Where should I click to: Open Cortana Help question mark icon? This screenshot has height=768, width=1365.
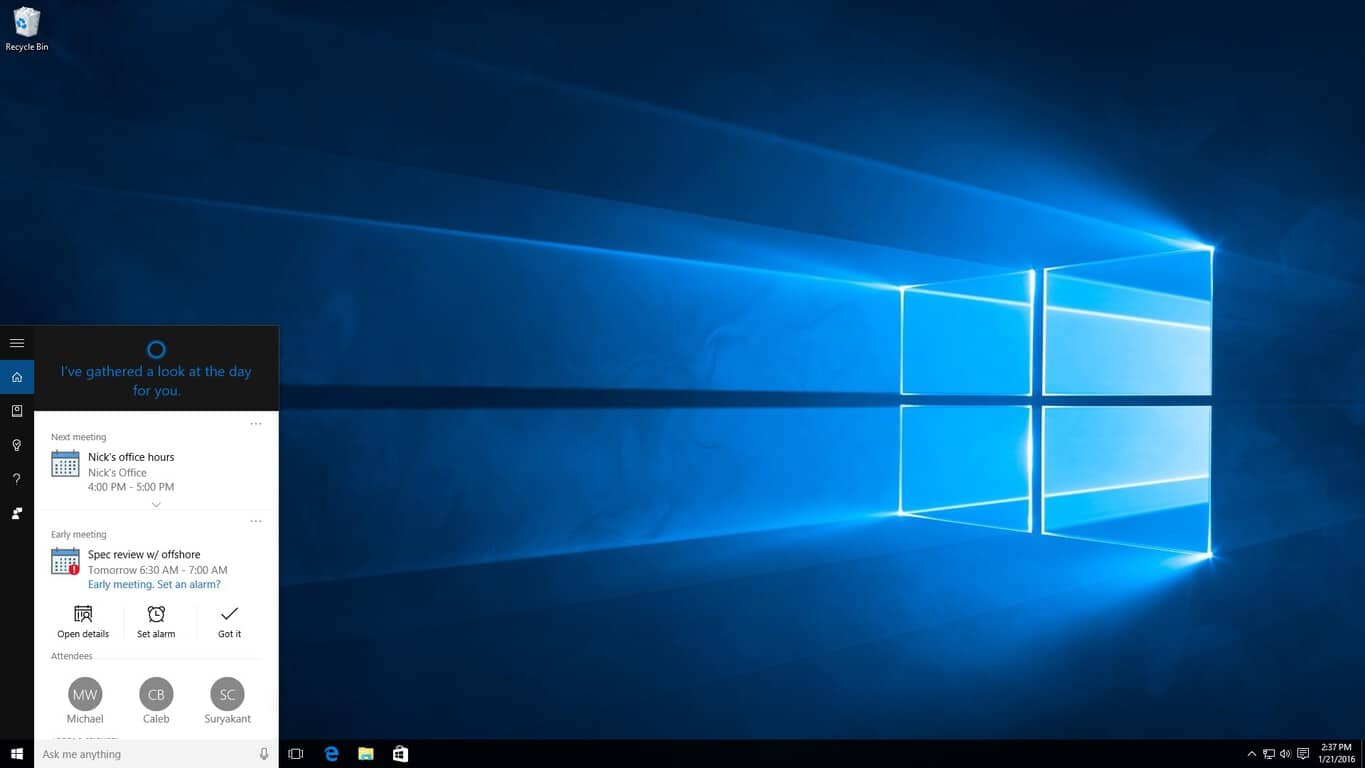[x=17, y=479]
